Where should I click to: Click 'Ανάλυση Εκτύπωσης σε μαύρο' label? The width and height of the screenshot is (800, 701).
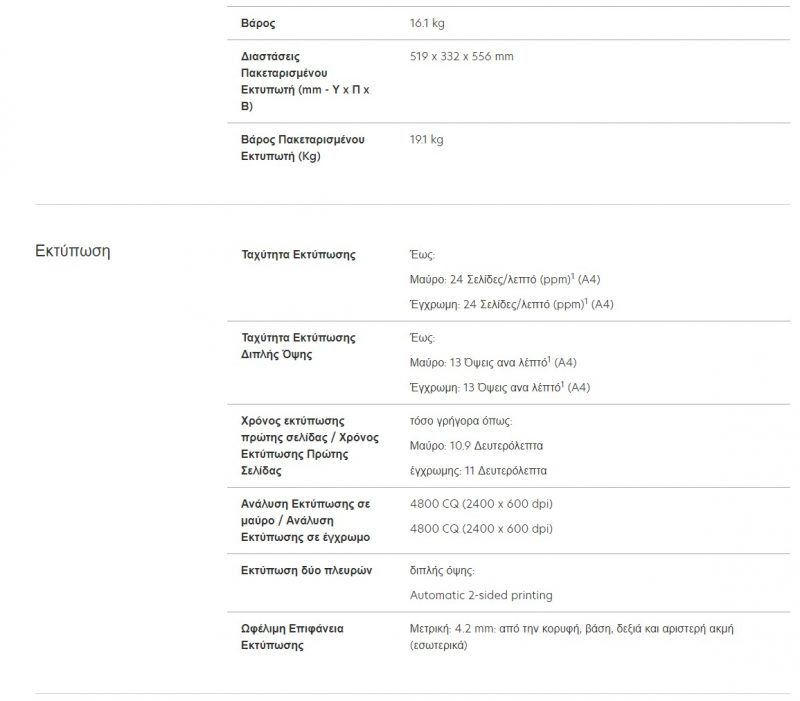[x=306, y=520]
